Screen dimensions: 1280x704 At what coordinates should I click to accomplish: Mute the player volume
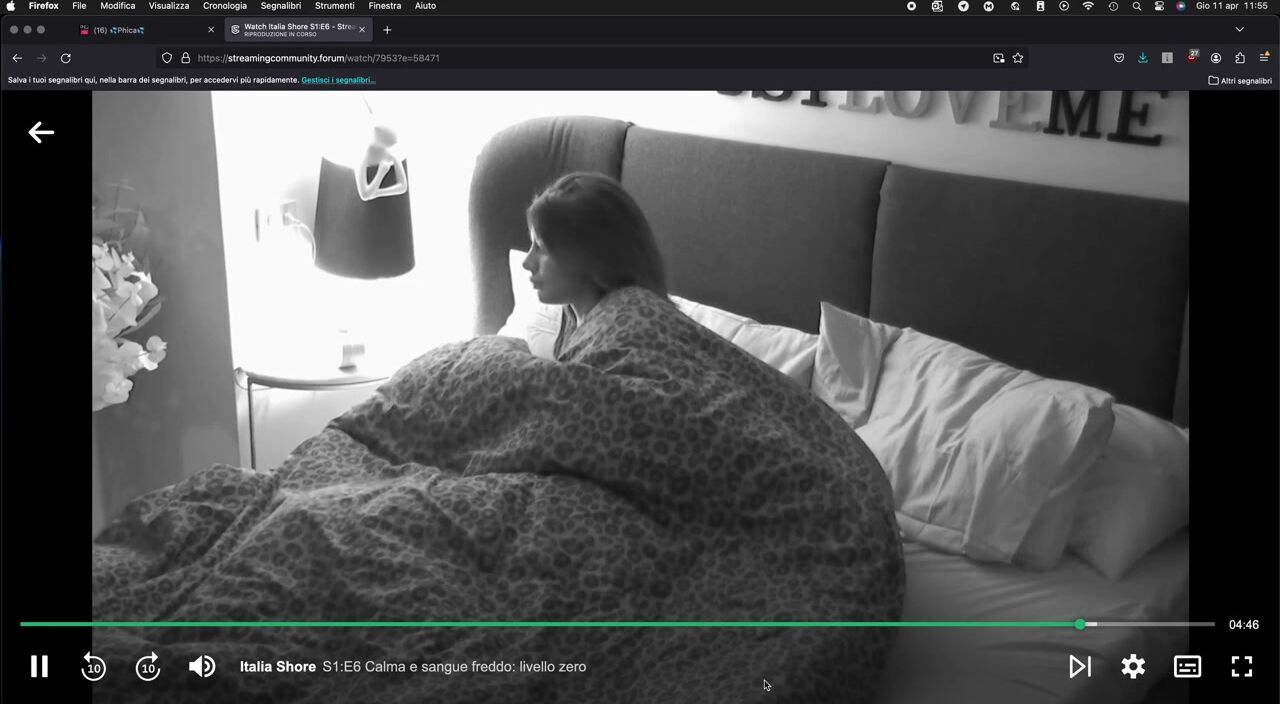(202, 666)
